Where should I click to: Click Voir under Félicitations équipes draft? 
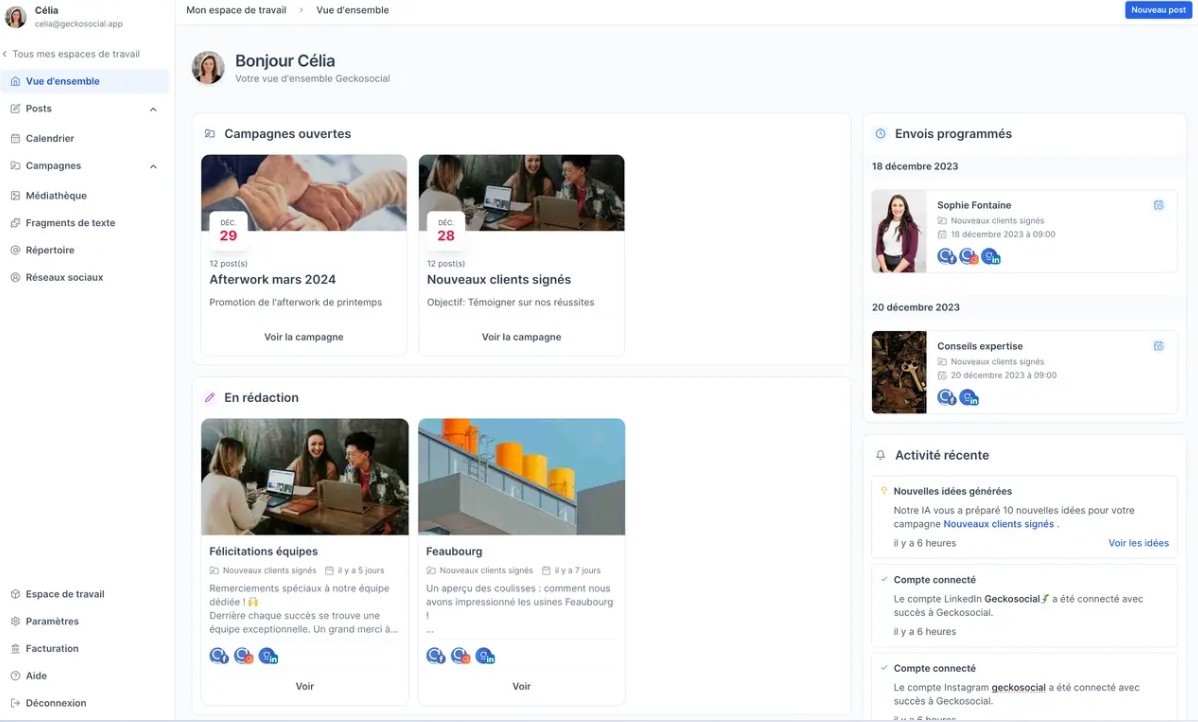point(305,686)
